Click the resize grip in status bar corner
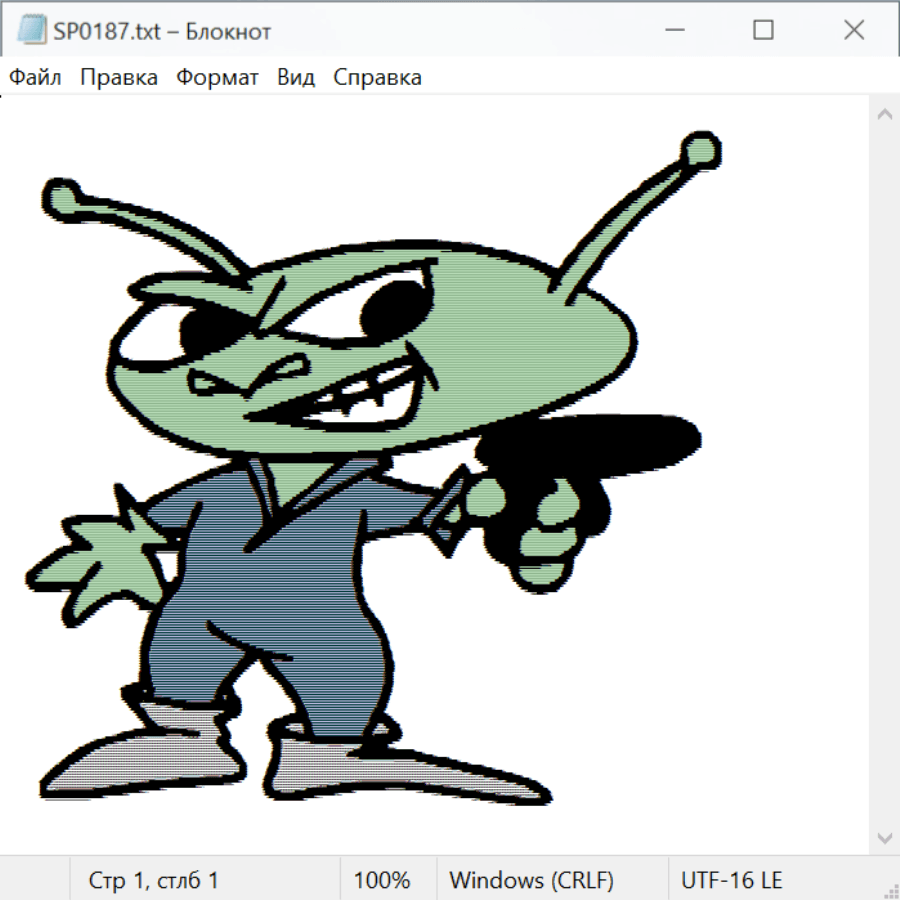This screenshot has height=900, width=900. 891,891
